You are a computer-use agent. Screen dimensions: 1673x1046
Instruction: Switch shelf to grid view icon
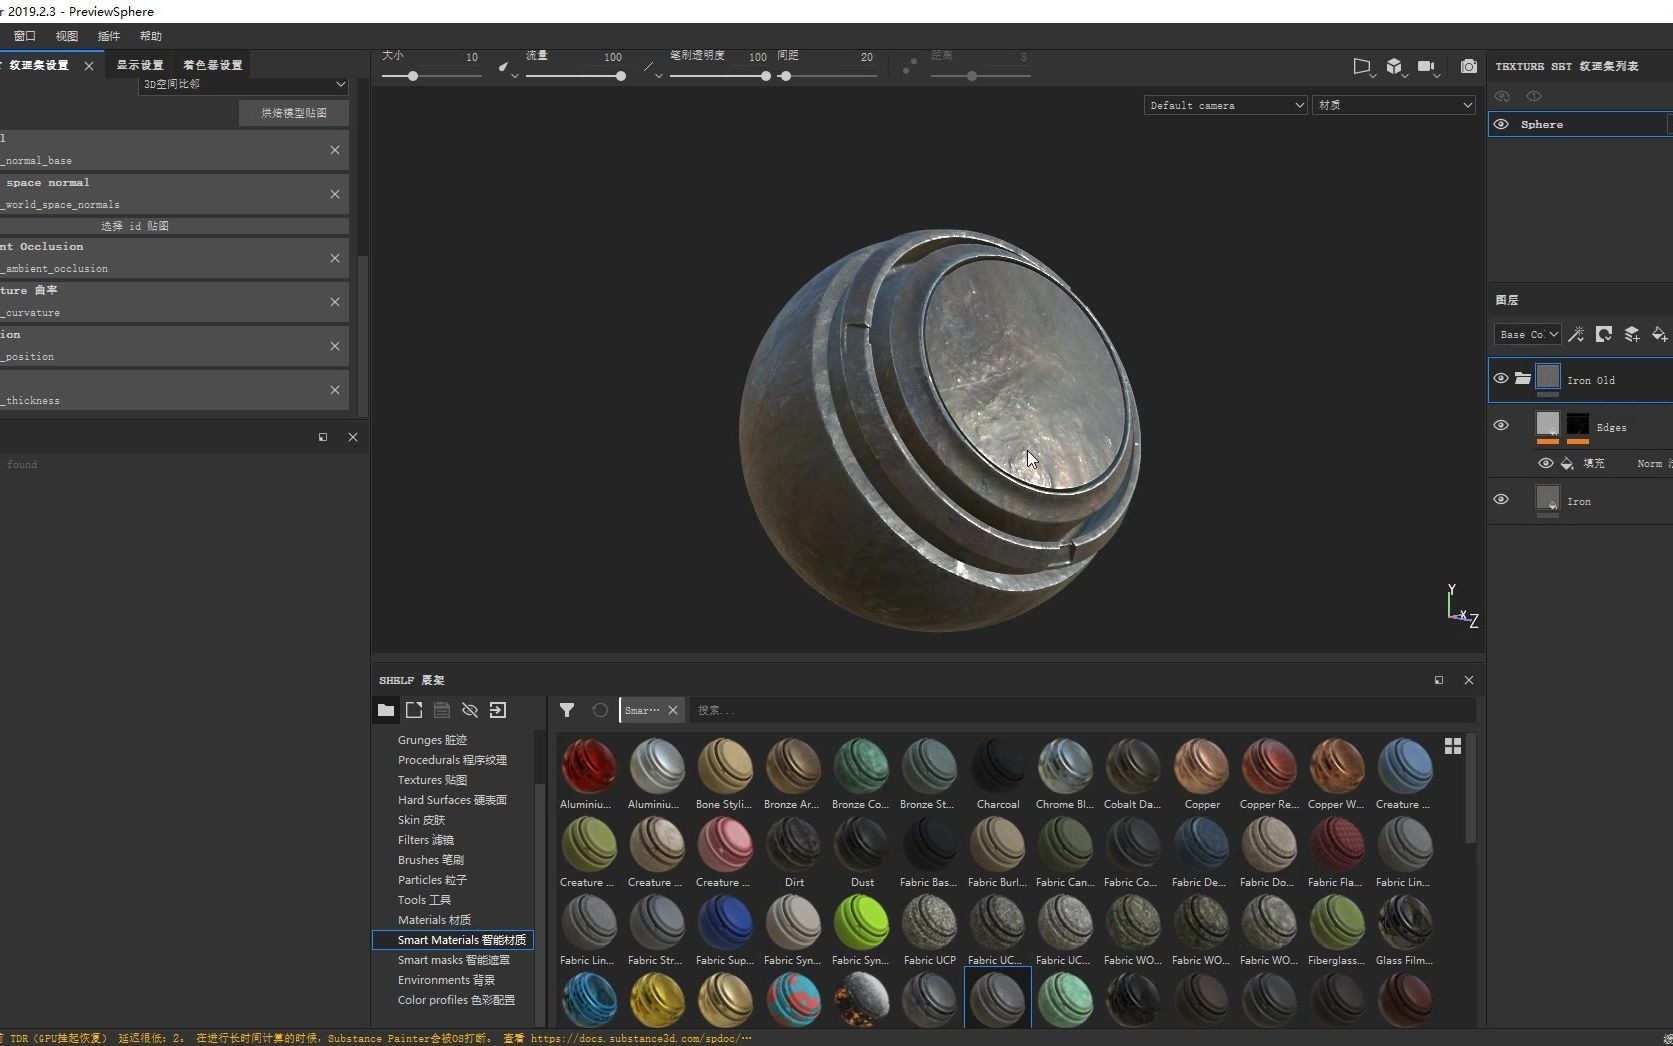pos(1453,746)
